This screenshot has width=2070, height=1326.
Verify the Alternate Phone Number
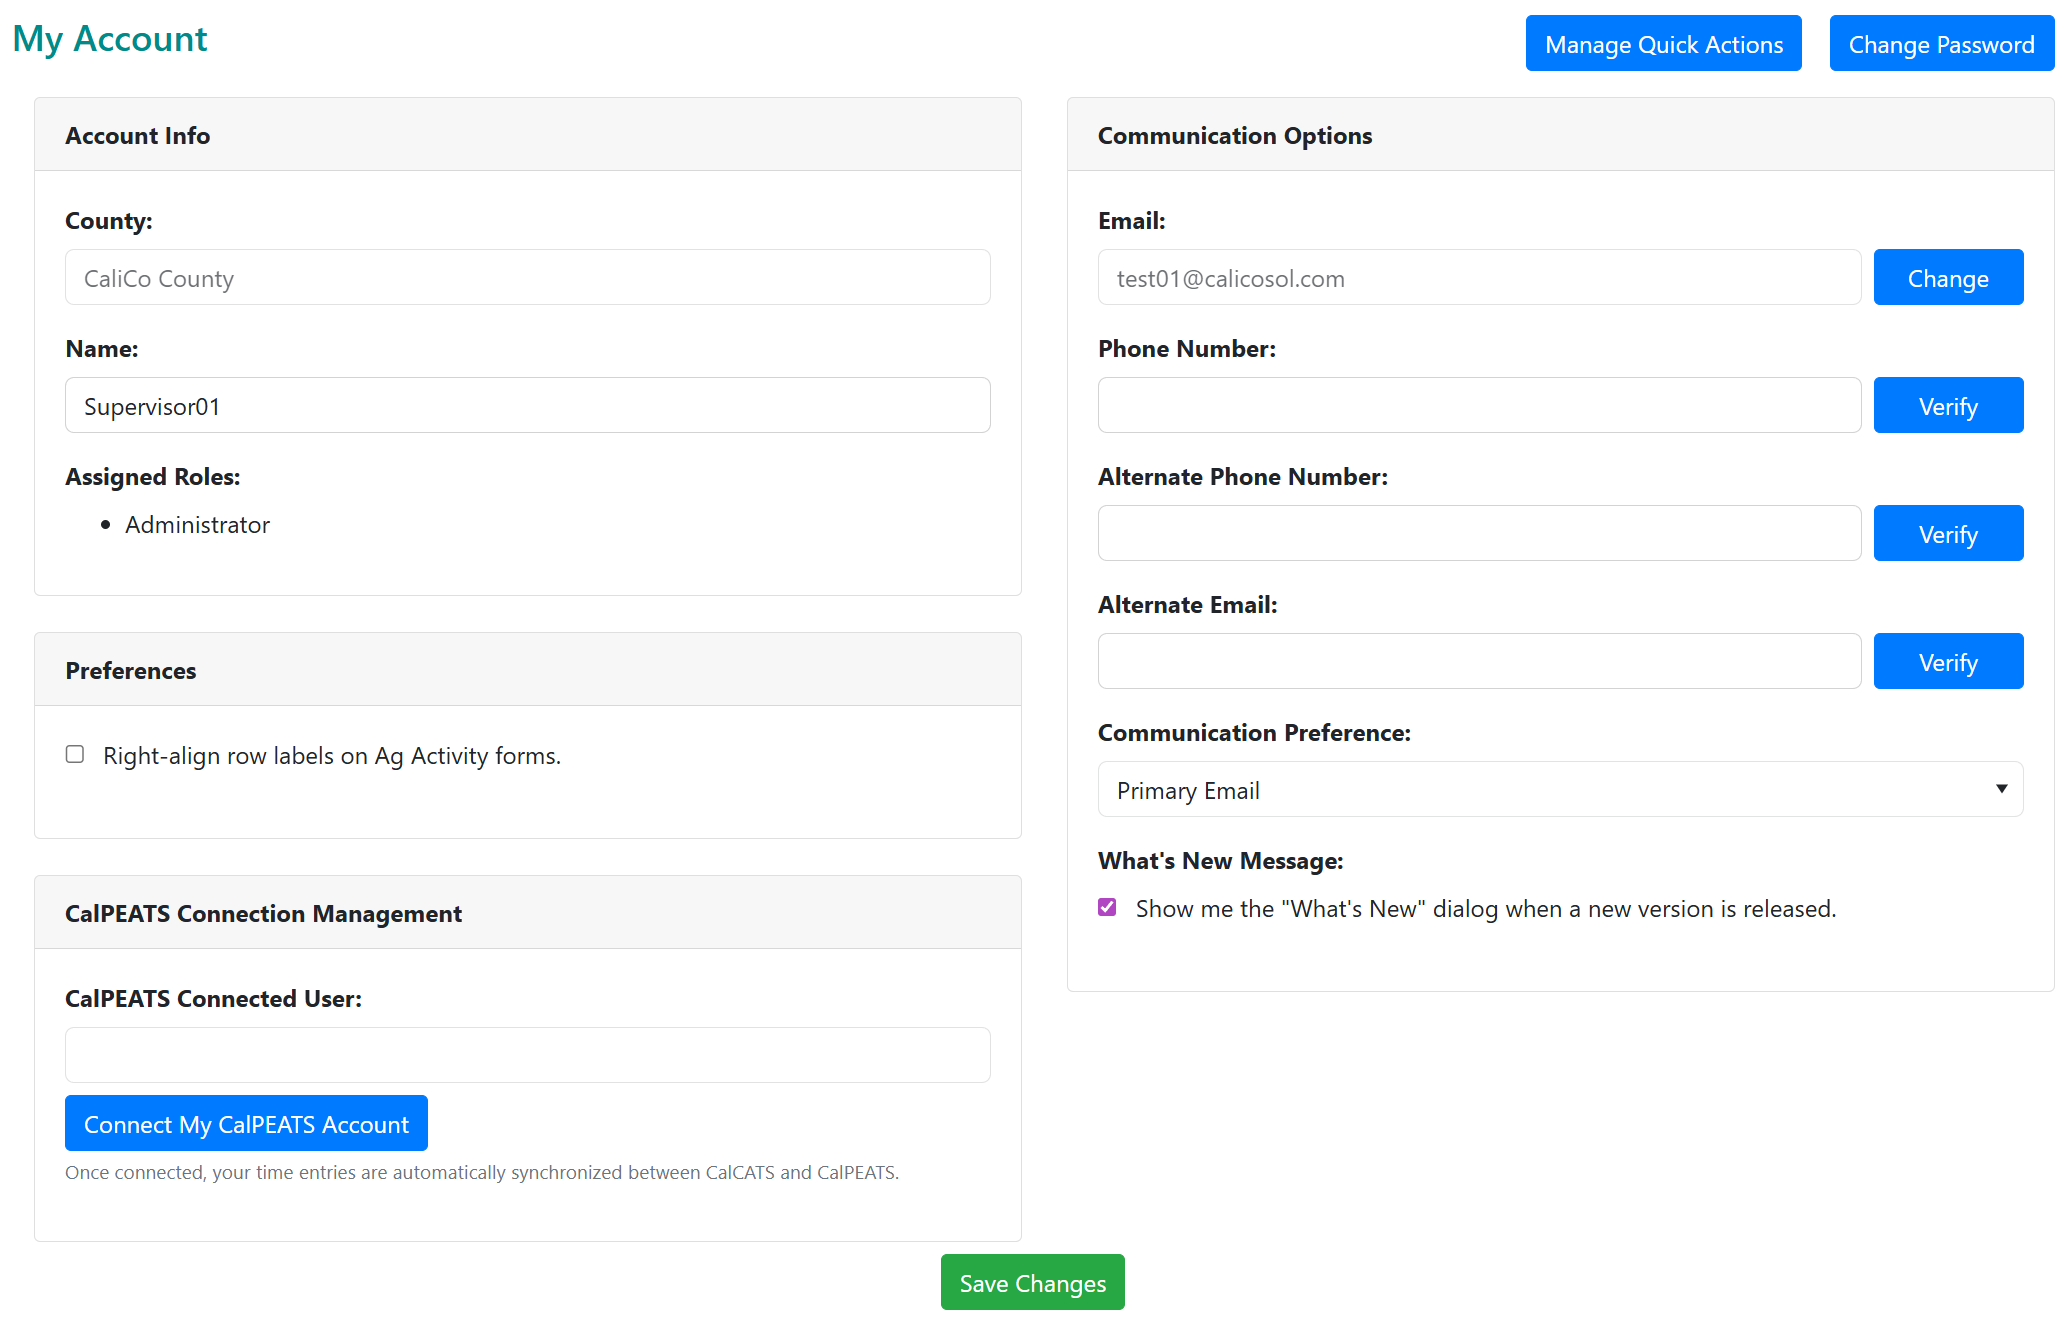pos(1947,534)
